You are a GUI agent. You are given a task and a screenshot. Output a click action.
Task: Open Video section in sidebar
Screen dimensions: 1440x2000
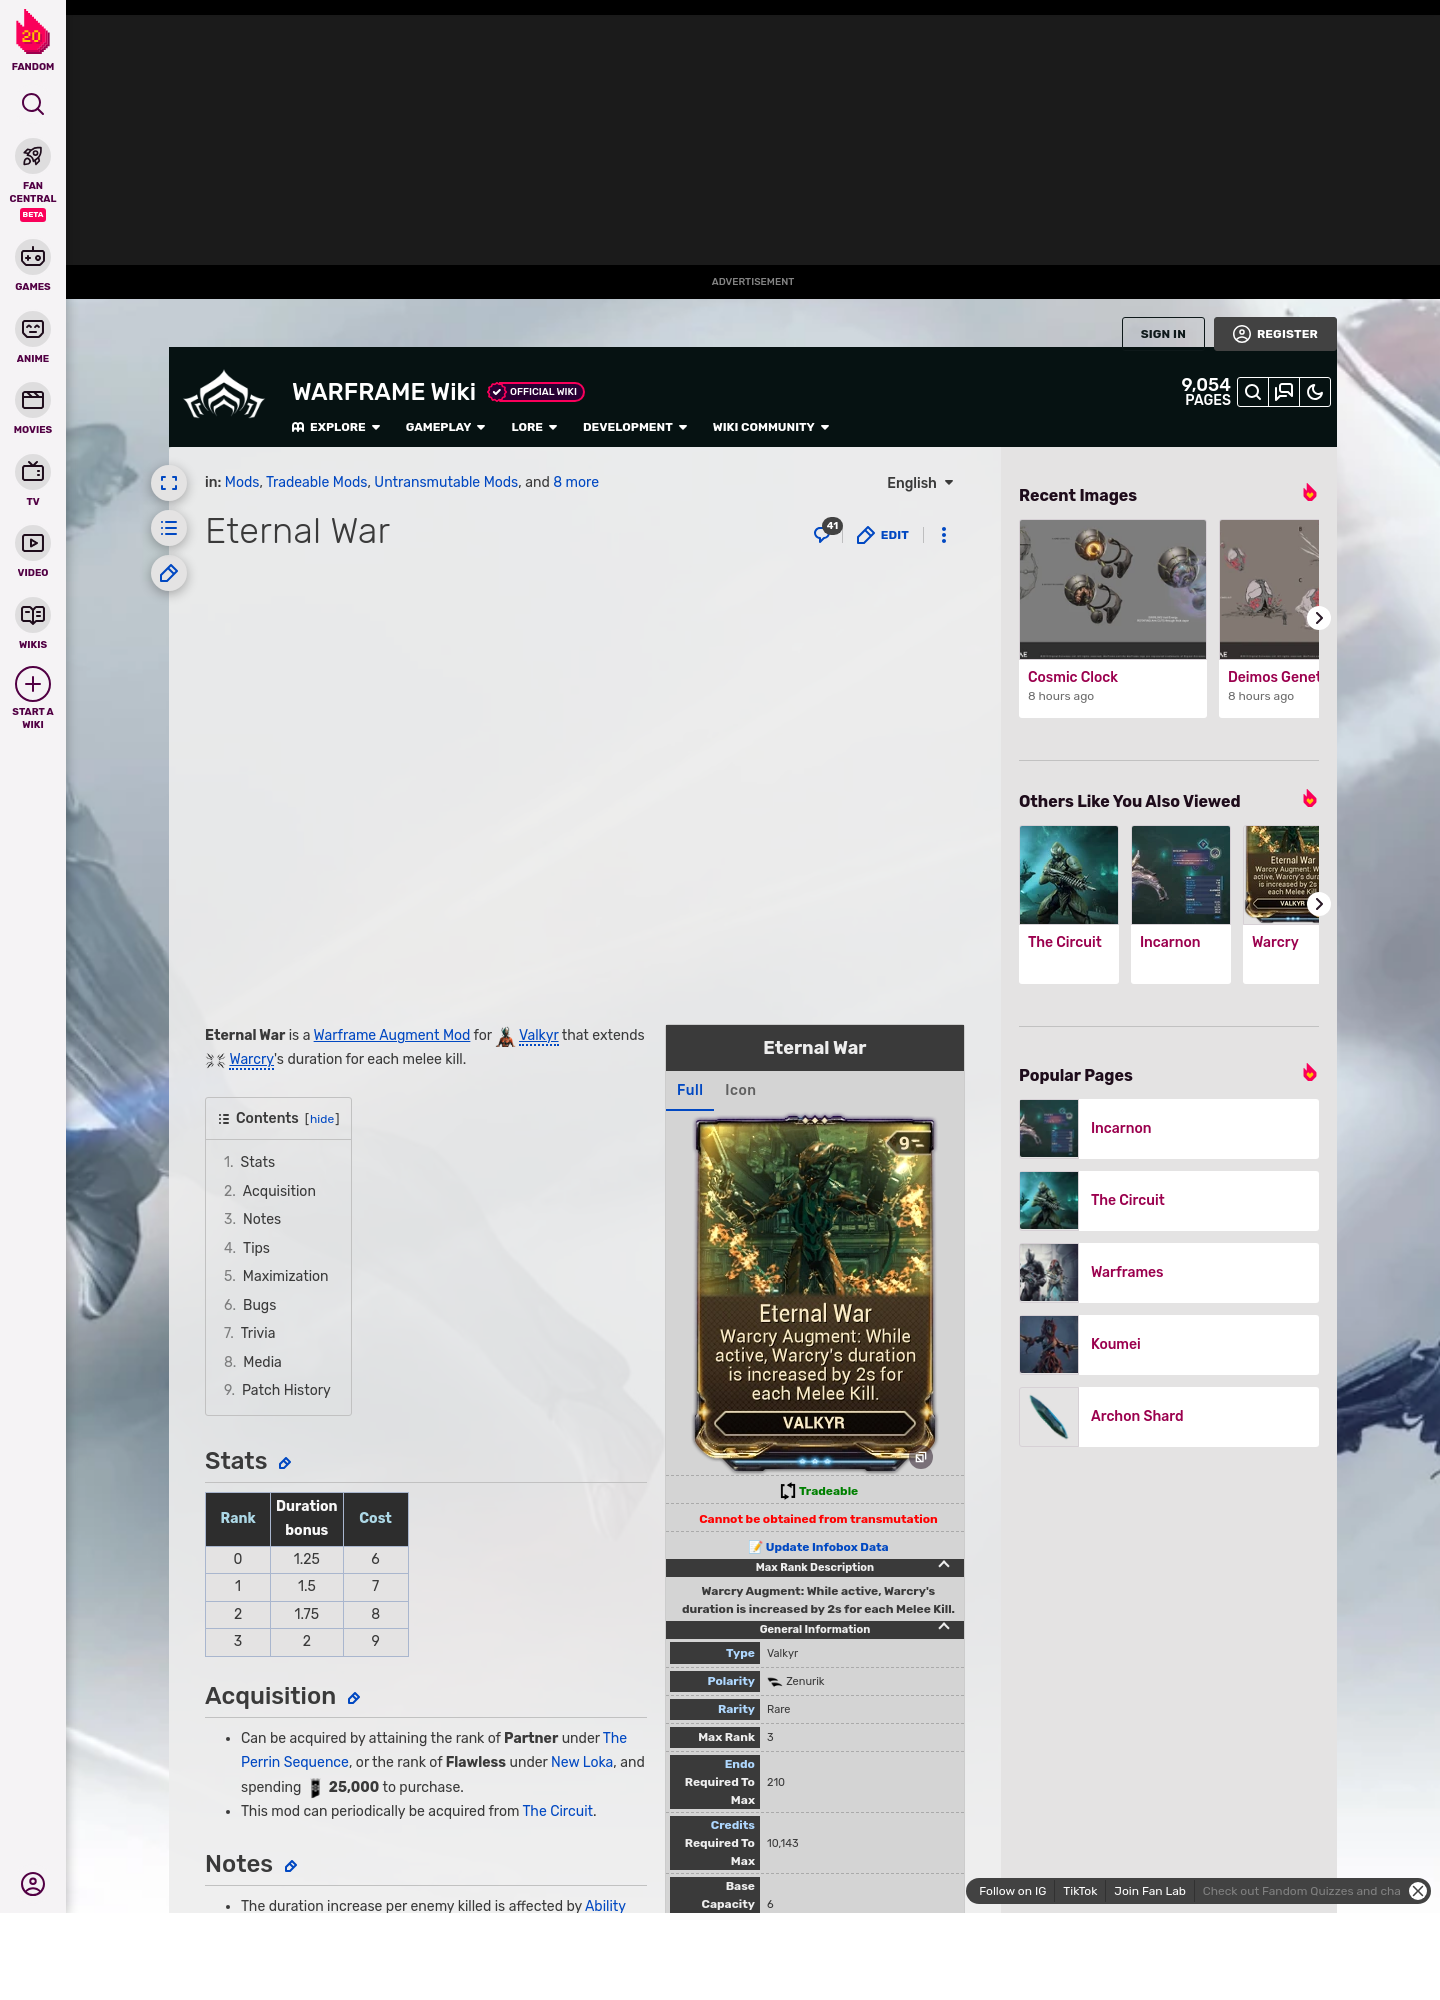pyautogui.click(x=33, y=553)
